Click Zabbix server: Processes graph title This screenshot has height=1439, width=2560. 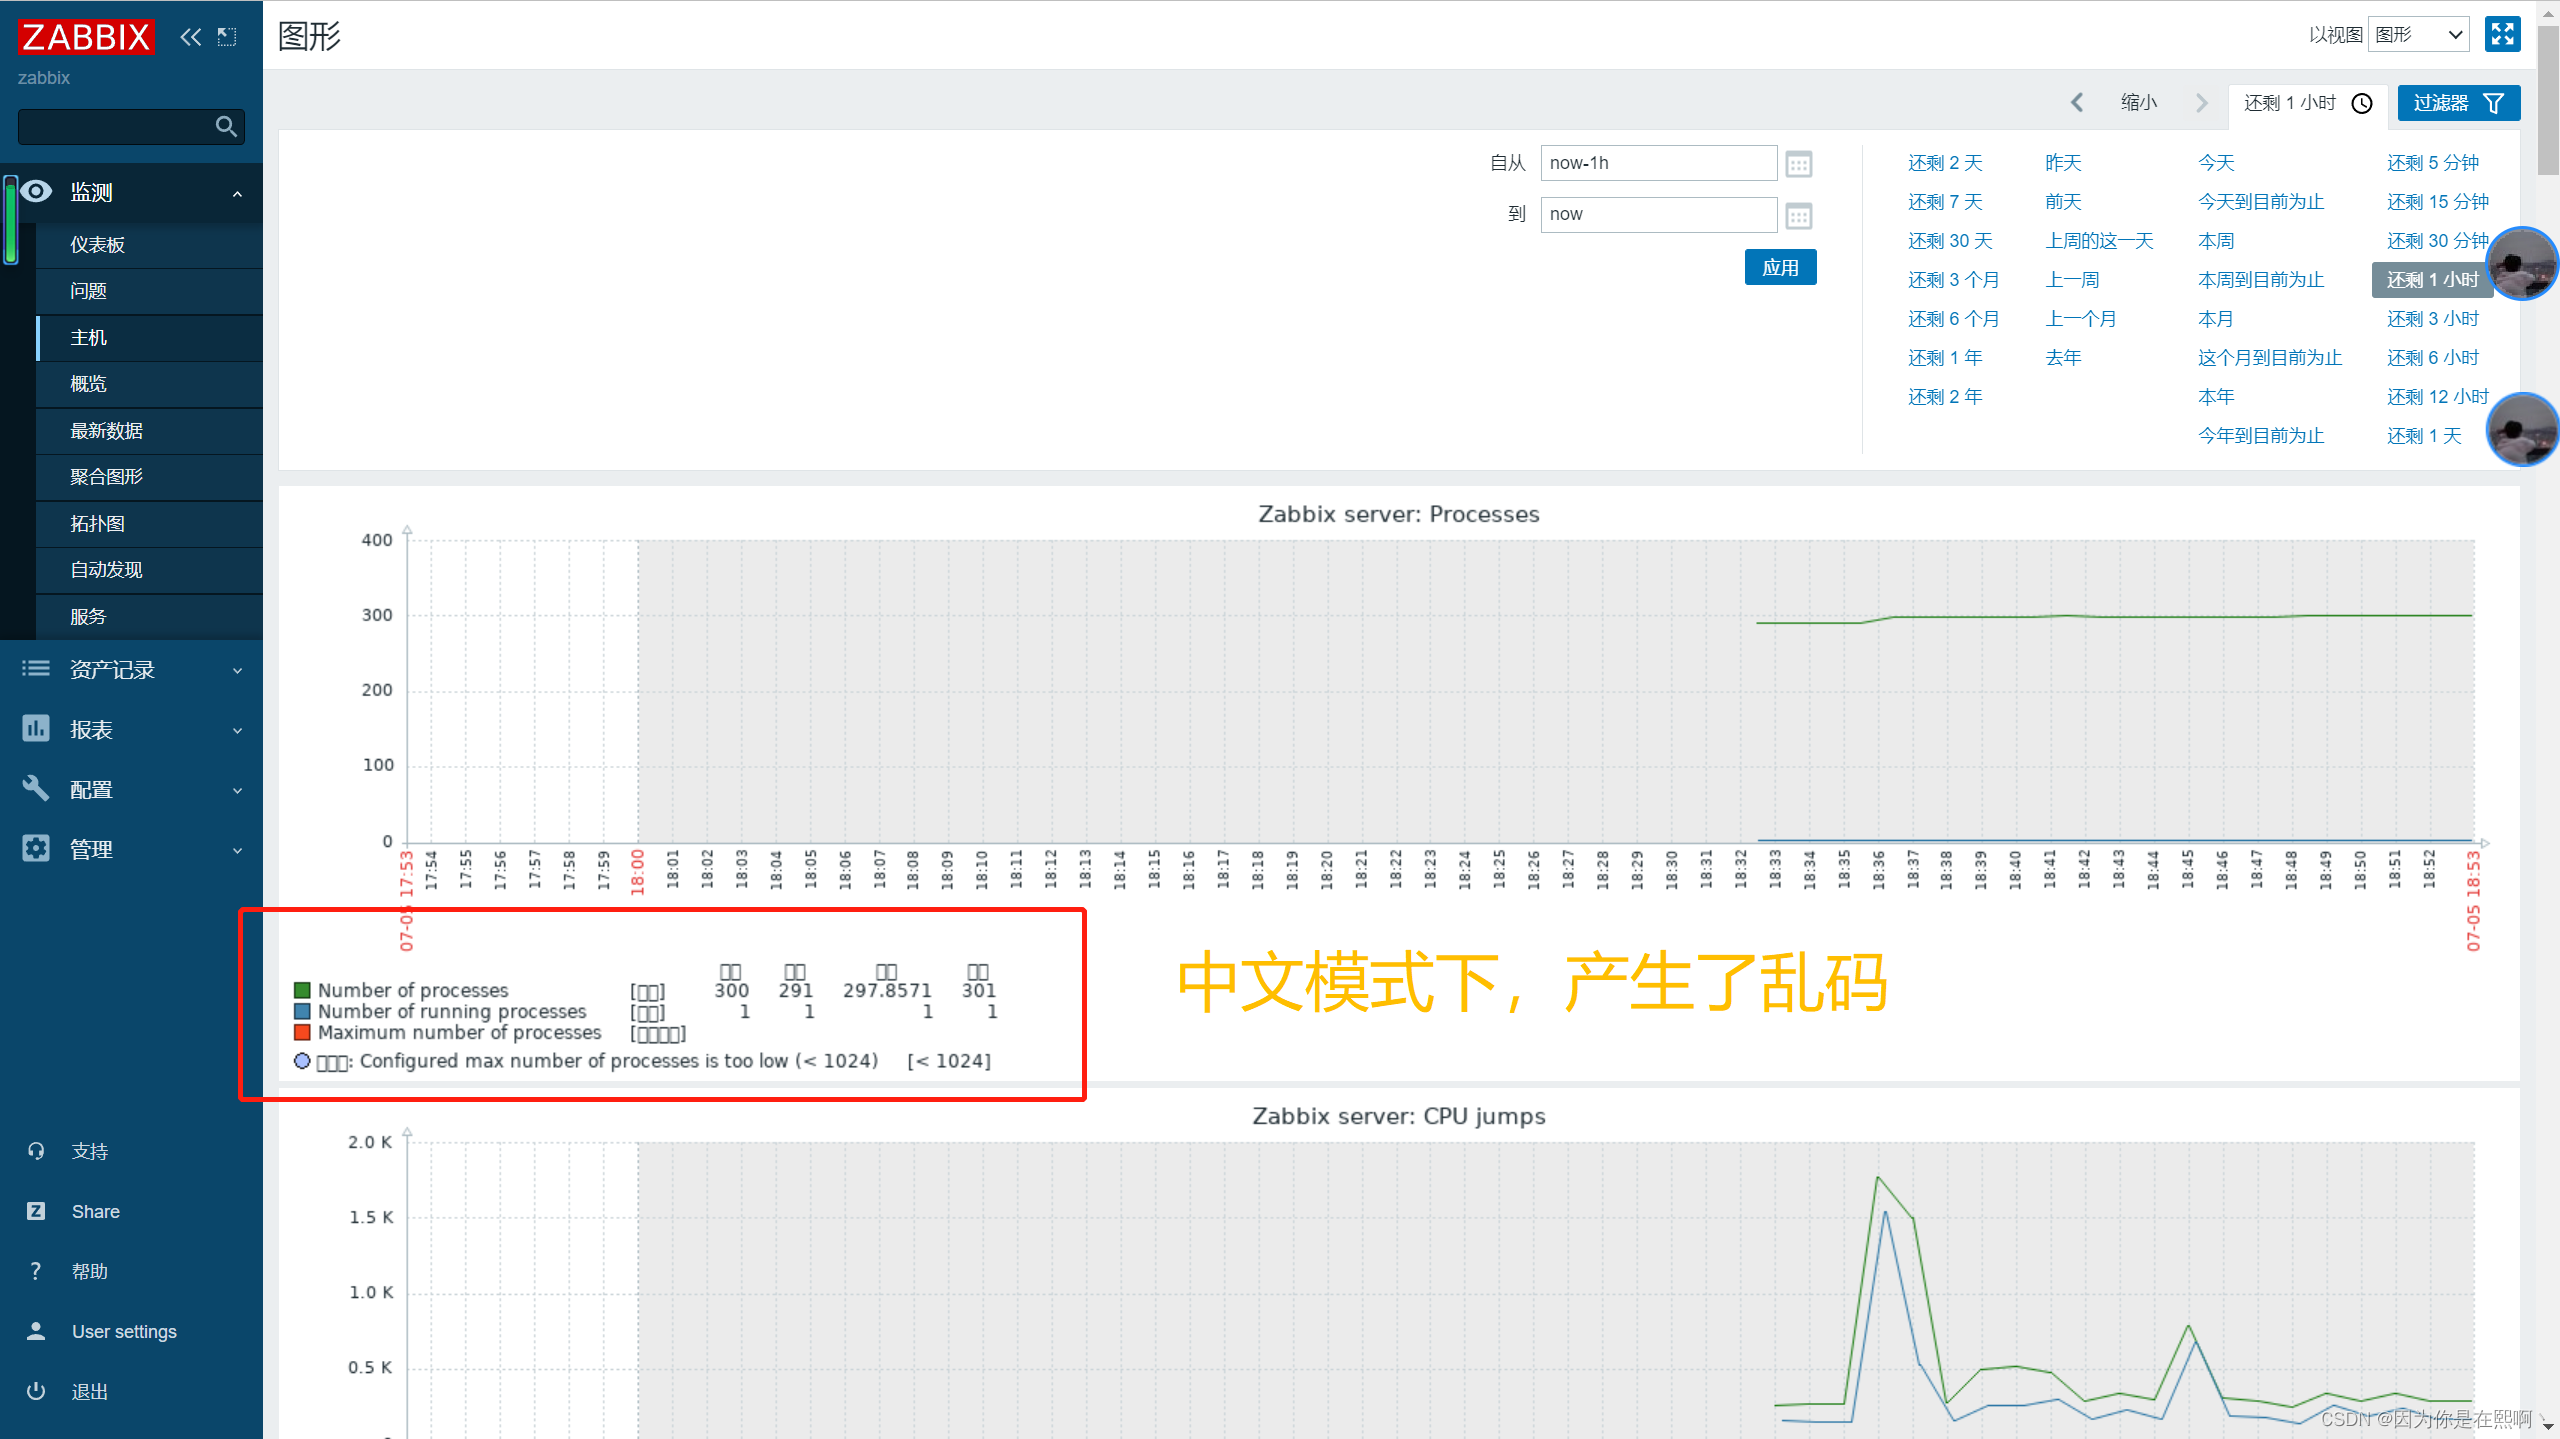pyautogui.click(x=1398, y=514)
